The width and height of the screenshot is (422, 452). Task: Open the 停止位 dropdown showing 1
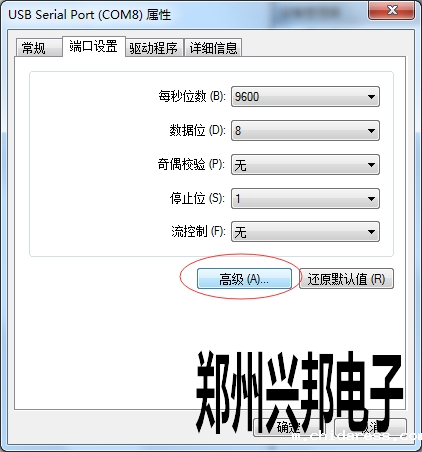click(305, 199)
